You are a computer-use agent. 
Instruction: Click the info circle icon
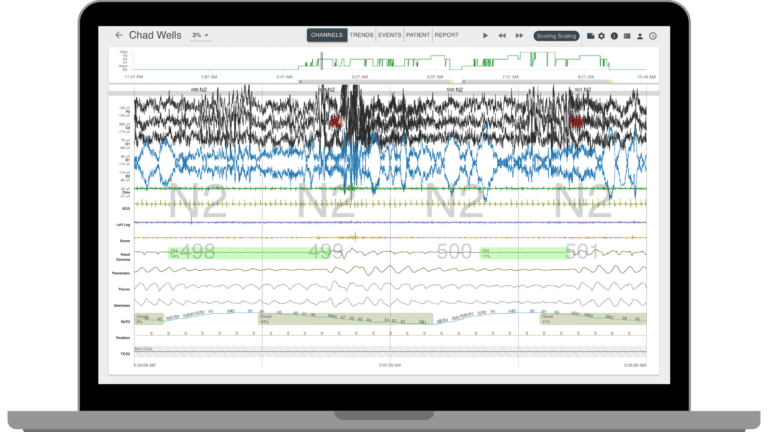[x=614, y=36]
